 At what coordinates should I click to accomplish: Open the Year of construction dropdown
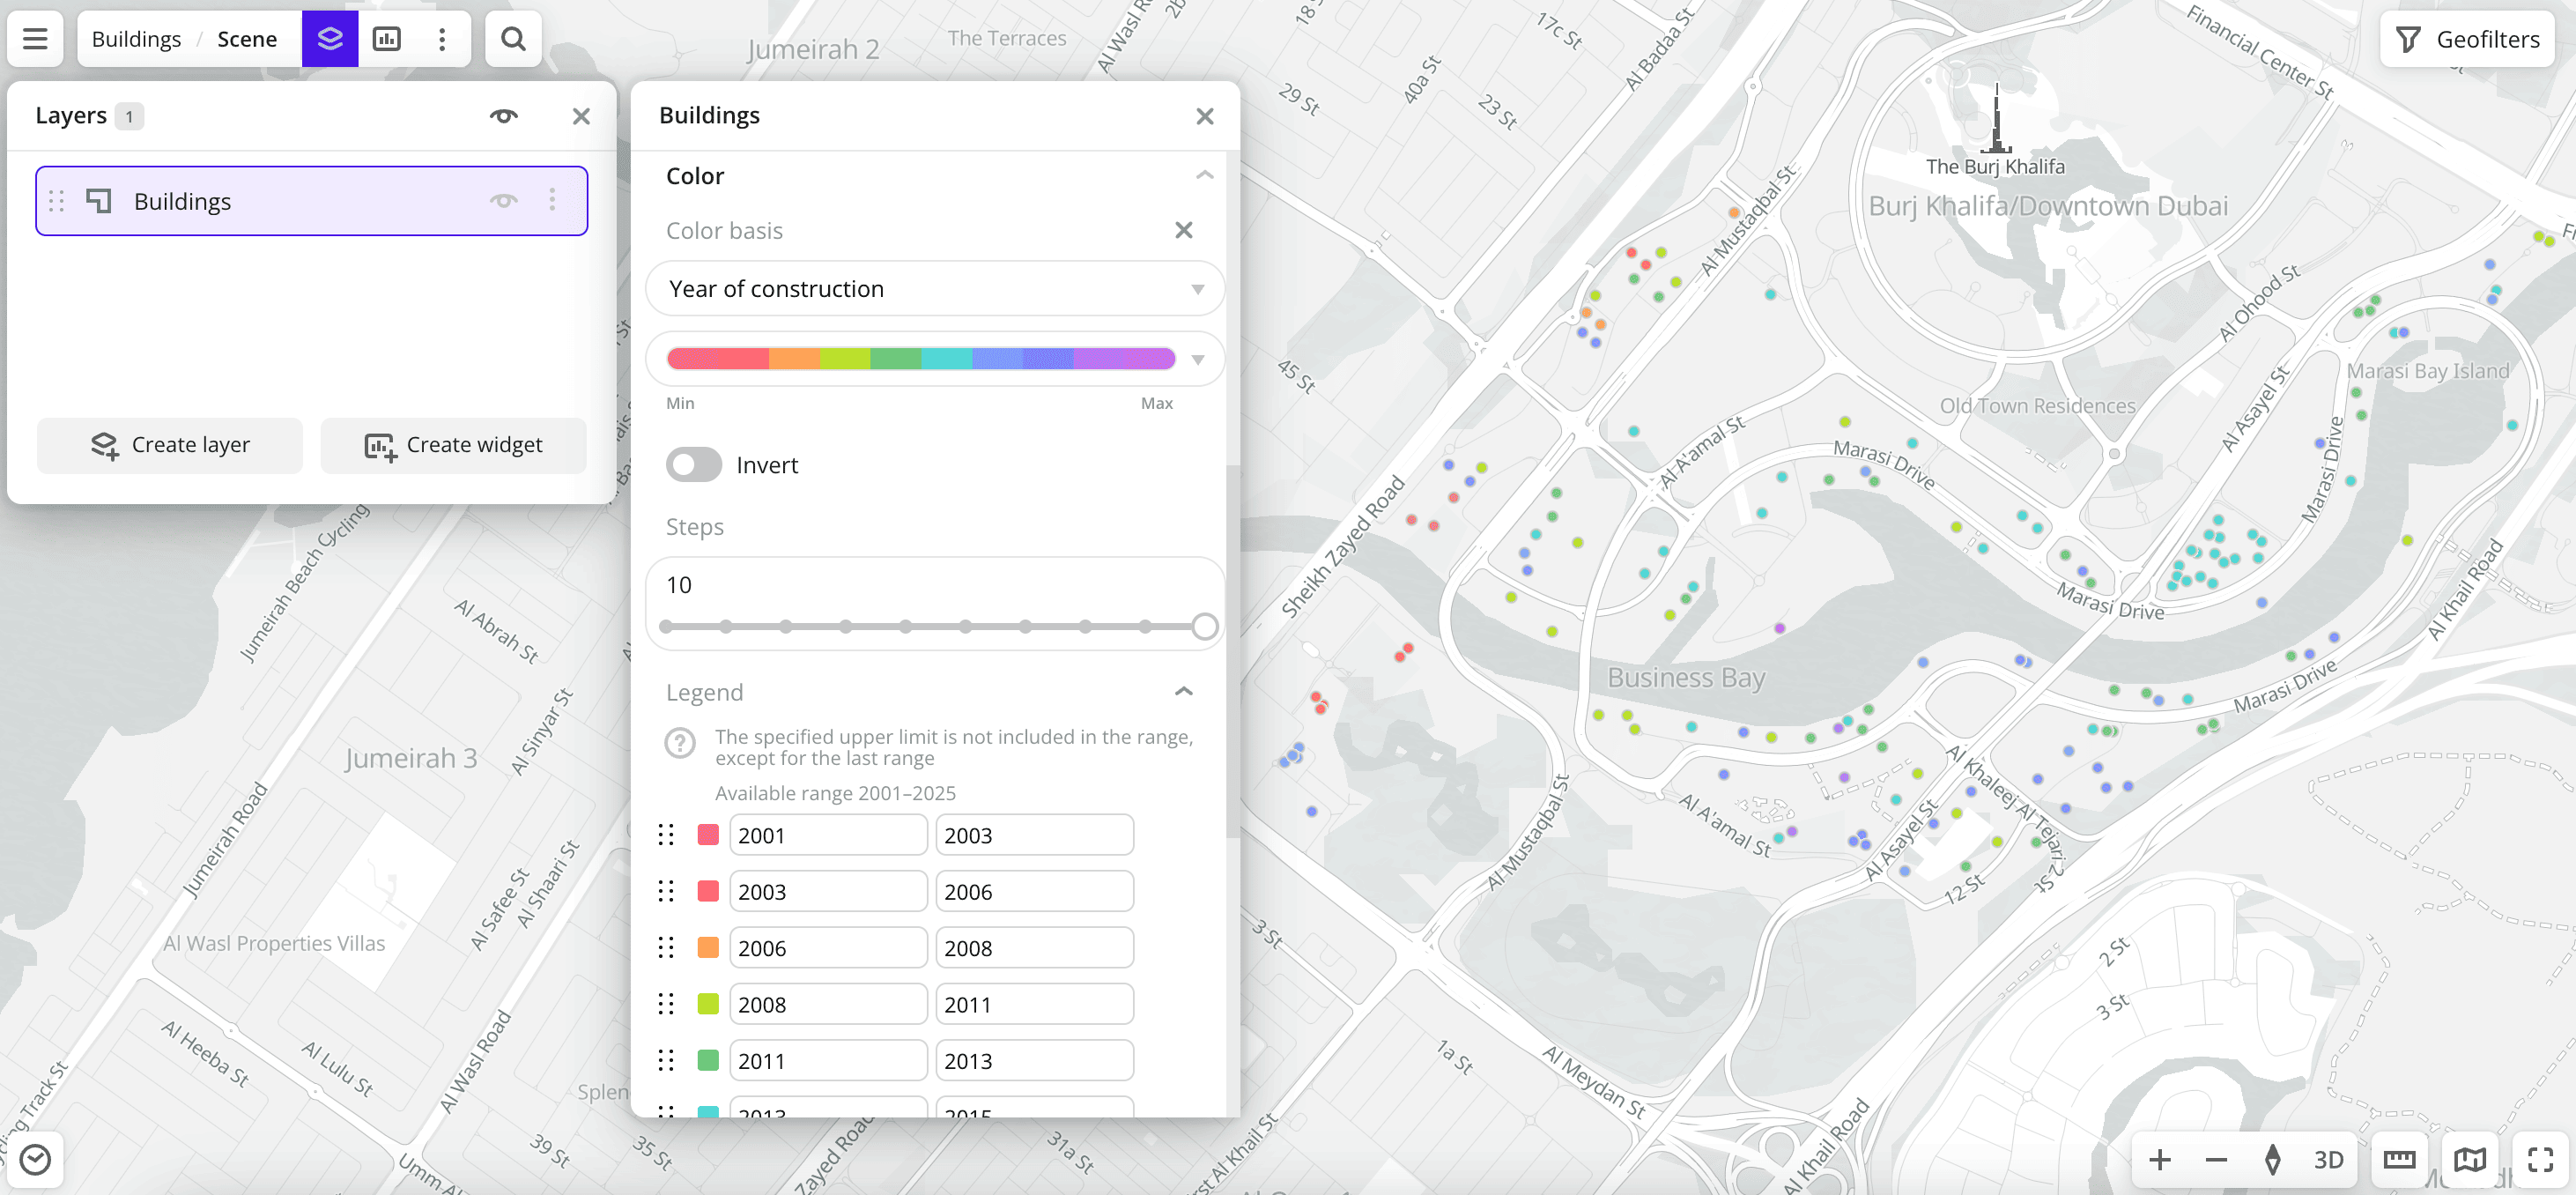[935, 289]
